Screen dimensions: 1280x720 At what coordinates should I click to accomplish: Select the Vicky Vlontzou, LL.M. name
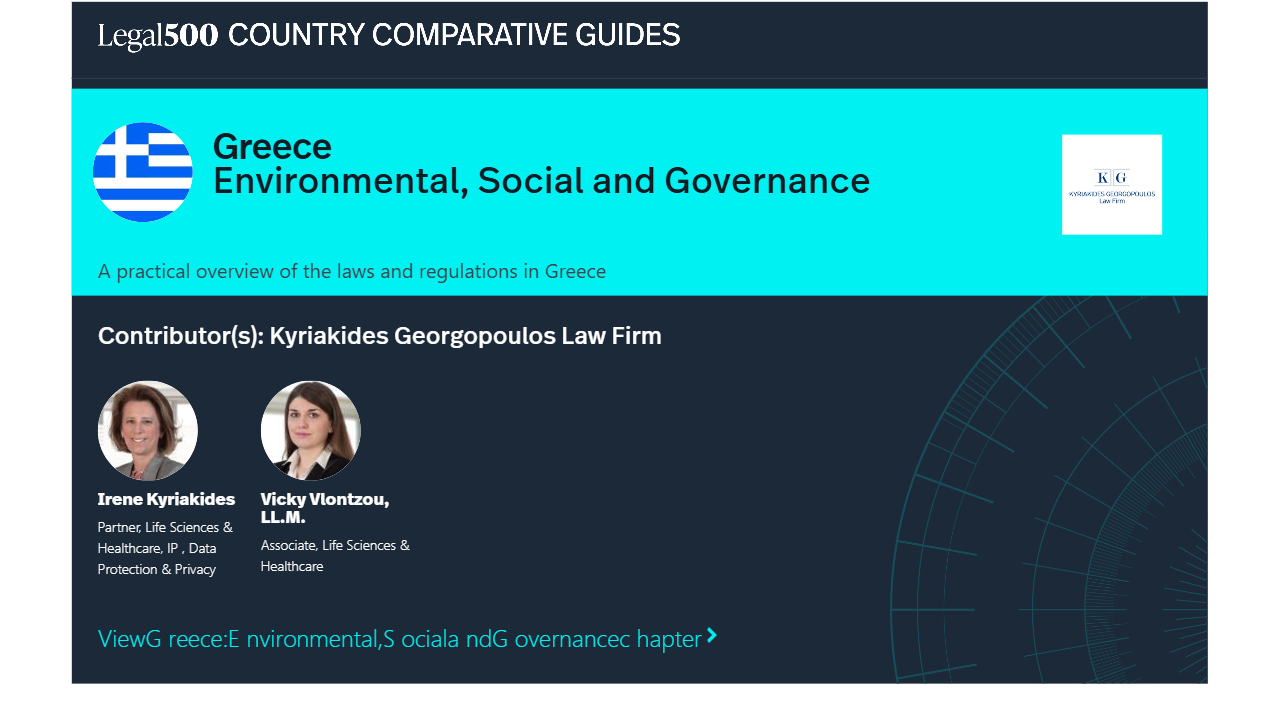pyautogui.click(x=325, y=508)
